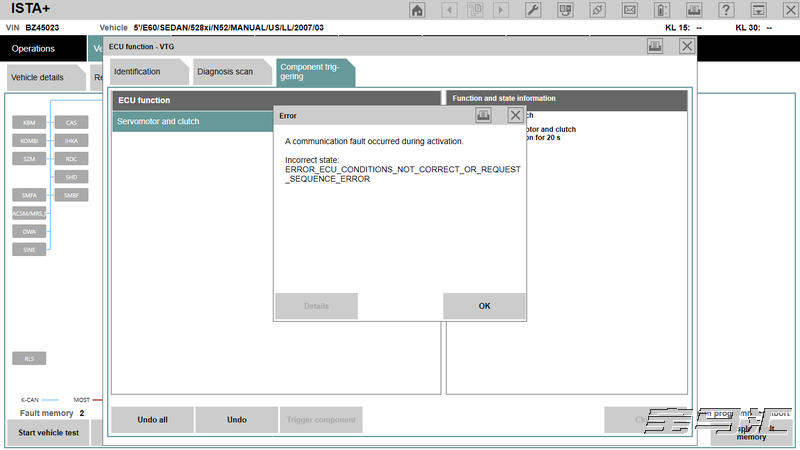Select the KOMBI control unit

click(29, 141)
